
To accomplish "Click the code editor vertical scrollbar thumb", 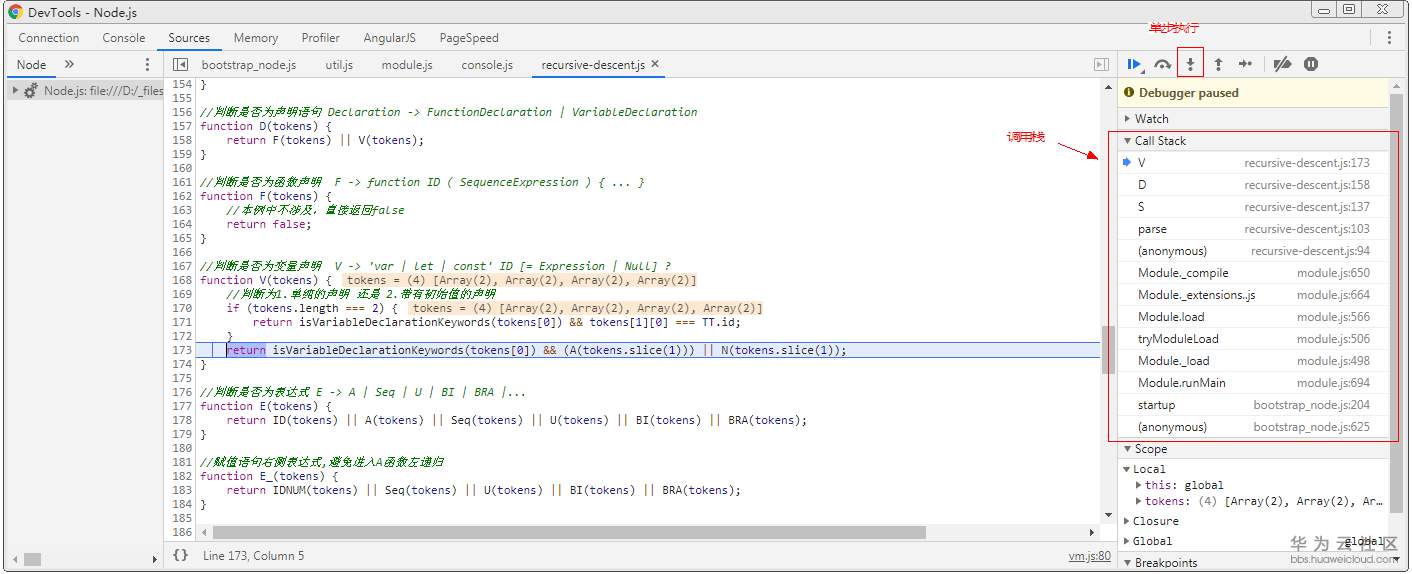I will [x=1108, y=349].
